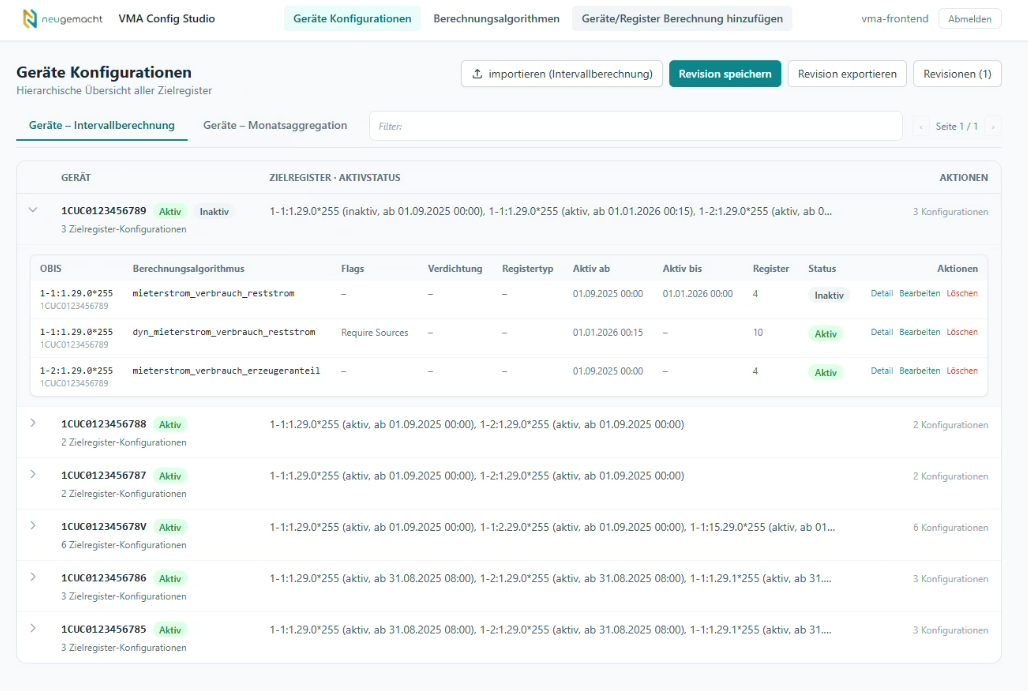Expand device 1CUC0123456785 row
The width and height of the screenshot is (1028, 691).
tap(33, 629)
